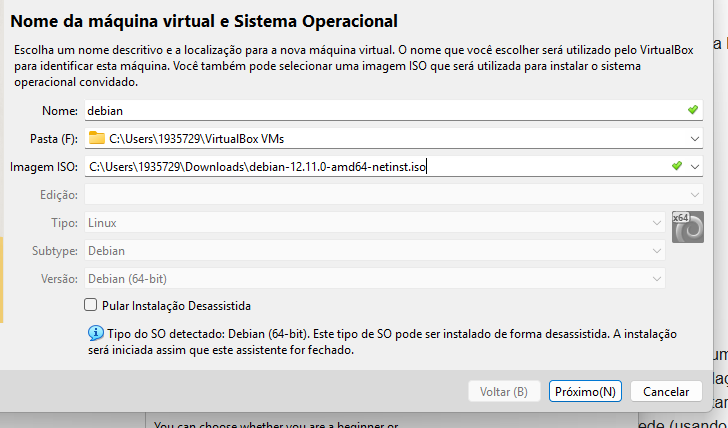Open the Tipo dropdown showing Linux

pyautogui.click(x=375, y=223)
